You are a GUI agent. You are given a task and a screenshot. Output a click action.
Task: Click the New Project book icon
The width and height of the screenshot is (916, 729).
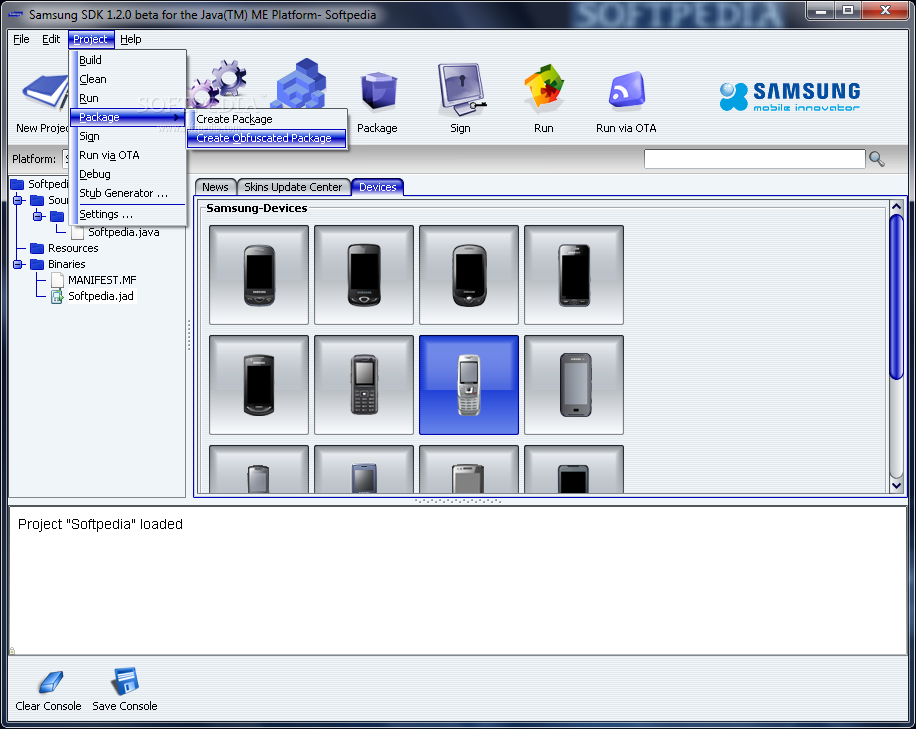(45, 92)
